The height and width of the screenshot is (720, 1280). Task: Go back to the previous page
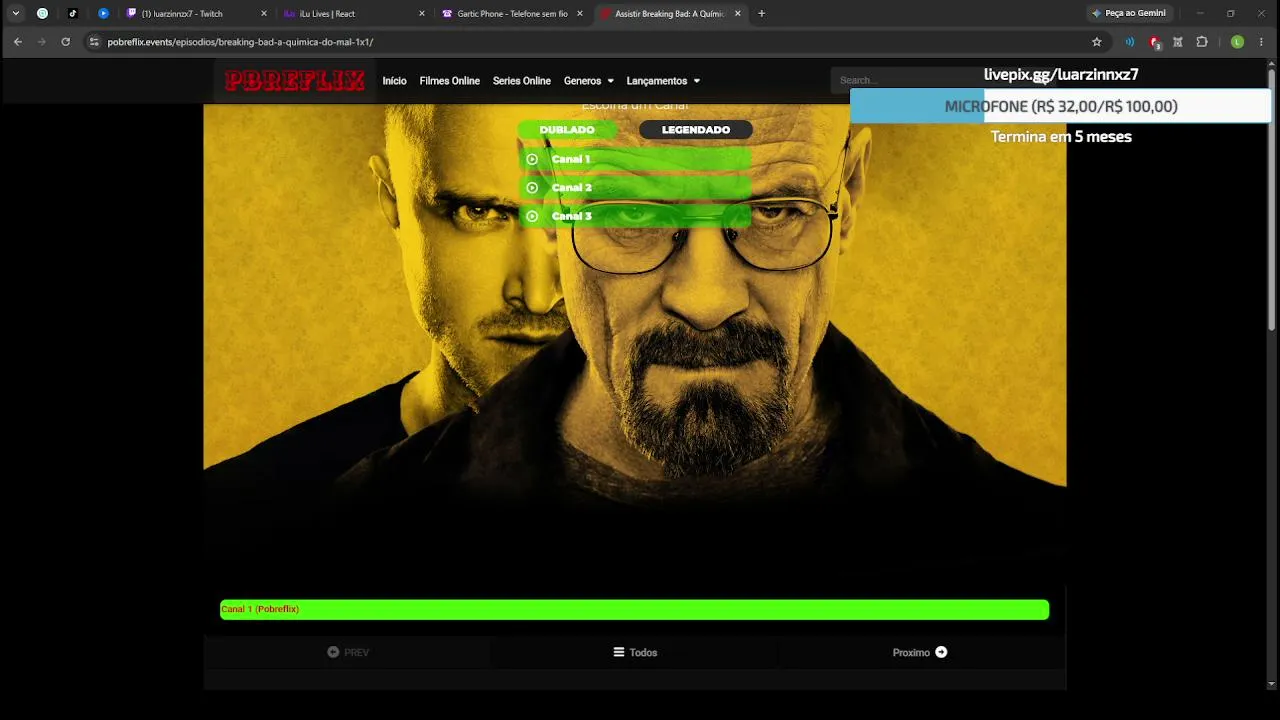pos(18,42)
